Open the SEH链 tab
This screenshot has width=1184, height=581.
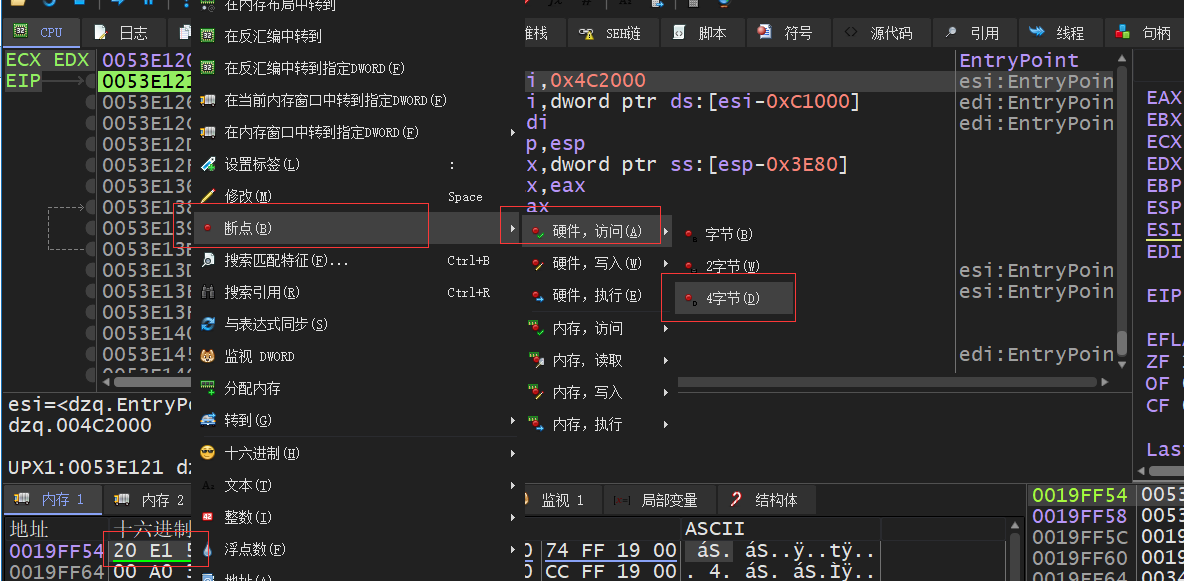[611, 33]
